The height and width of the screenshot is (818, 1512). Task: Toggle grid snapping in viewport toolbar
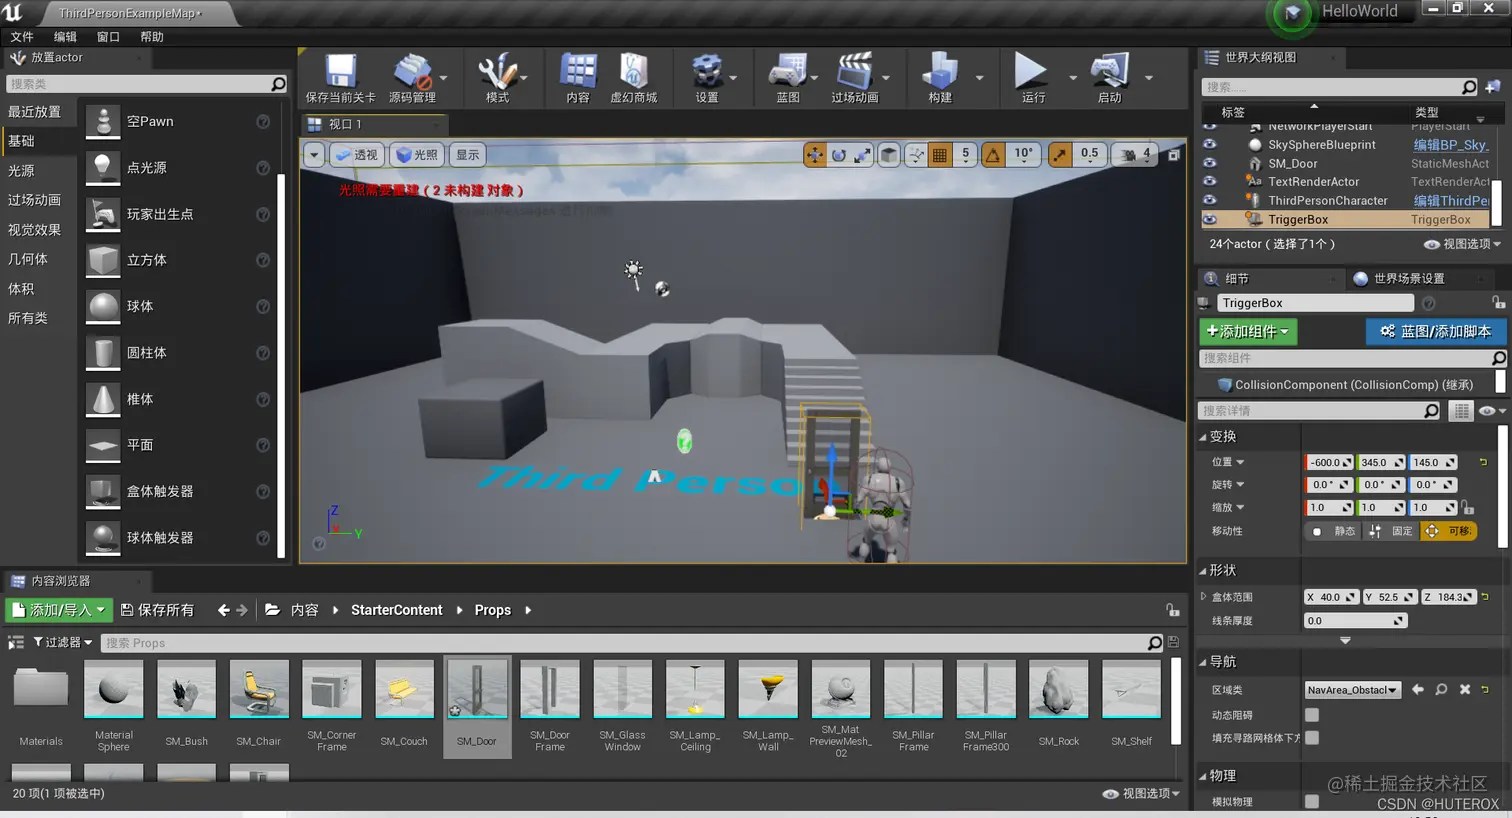pos(940,155)
